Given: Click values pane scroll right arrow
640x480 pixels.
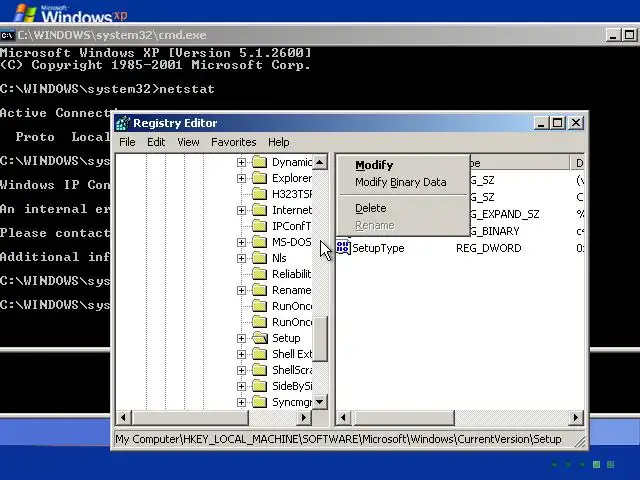Looking at the screenshot, I should pos(576,418).
